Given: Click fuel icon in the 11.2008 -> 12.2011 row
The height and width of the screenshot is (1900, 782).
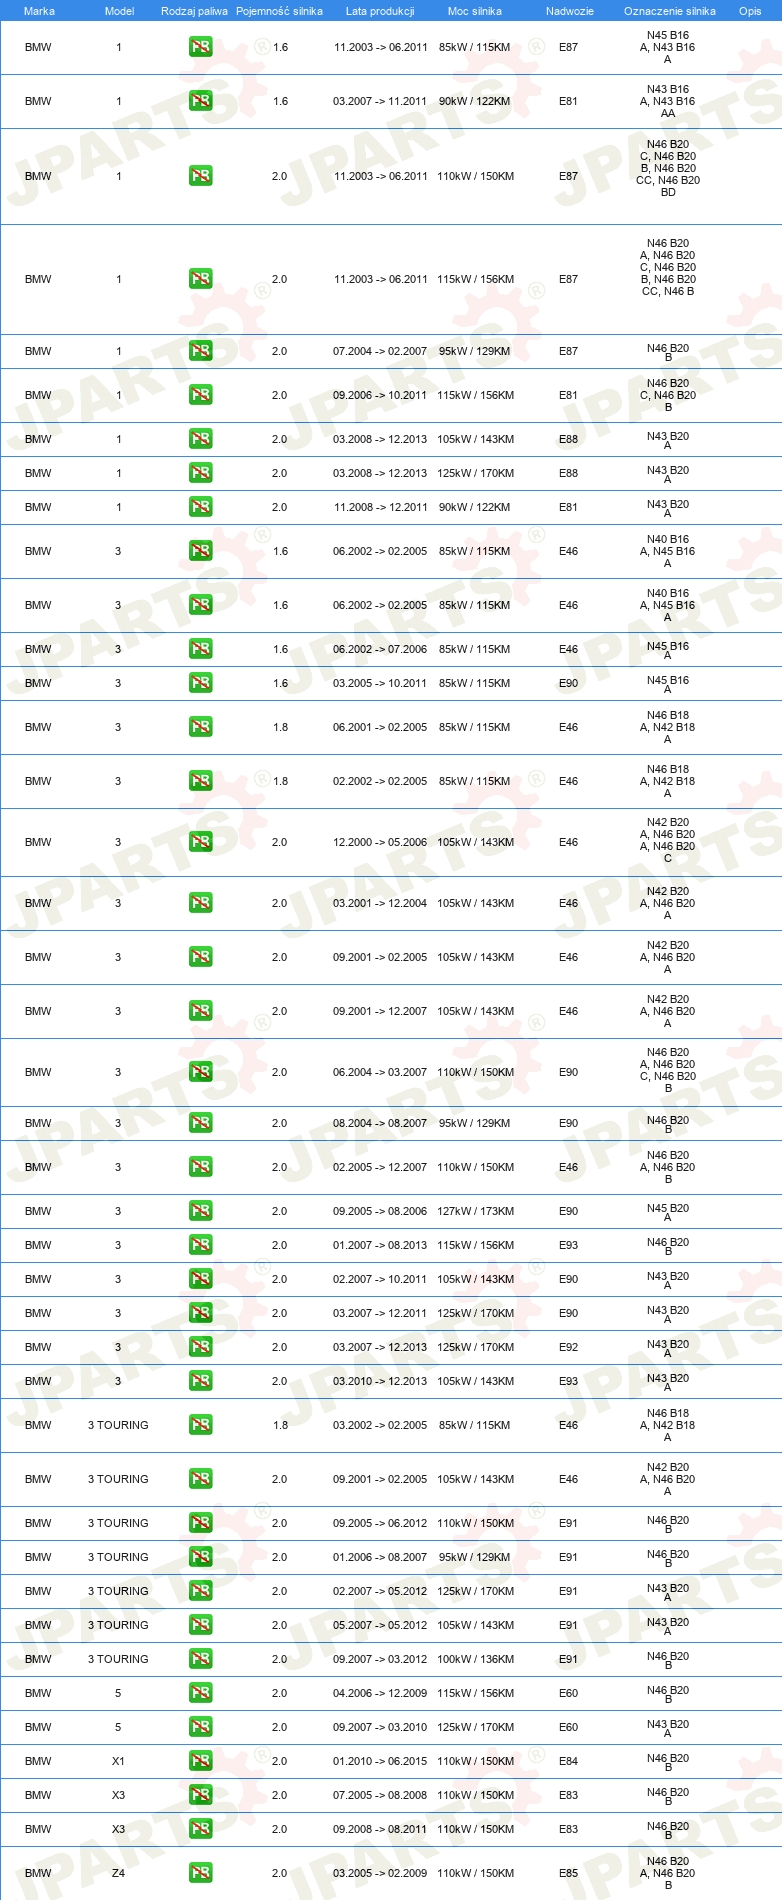Looking at the screenshot, I should pyautogui.click(x=200, y=507).
